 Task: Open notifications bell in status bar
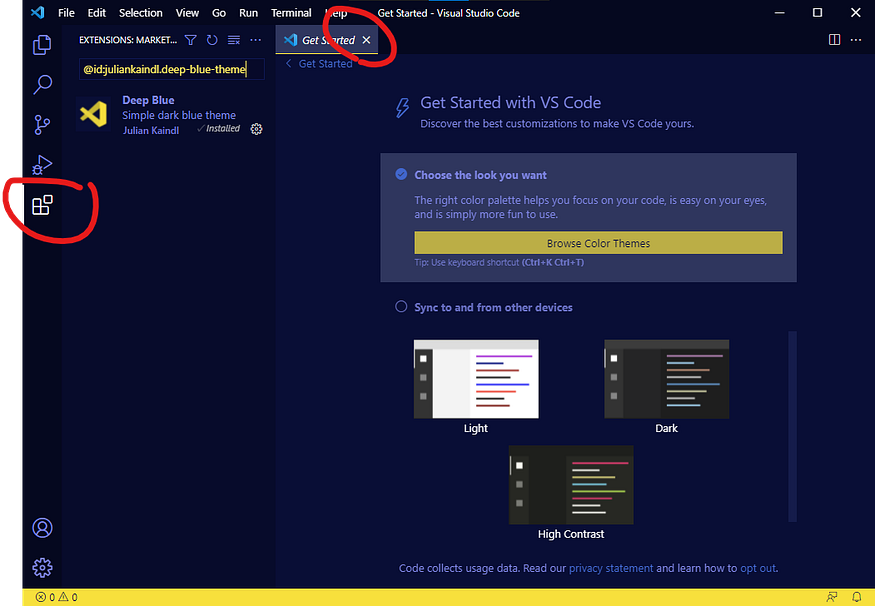[857, 597]
